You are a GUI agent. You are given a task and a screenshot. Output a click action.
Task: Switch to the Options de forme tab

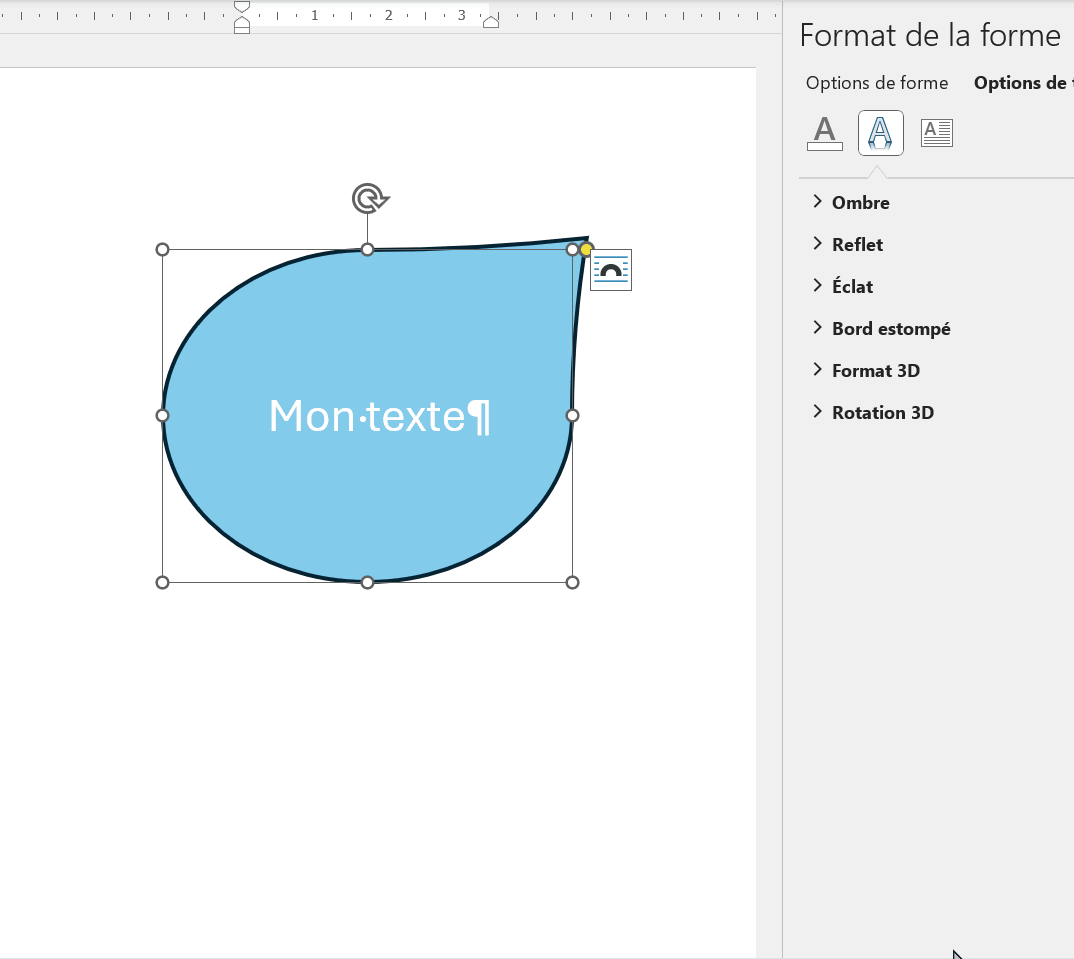(x=877, y=83)
